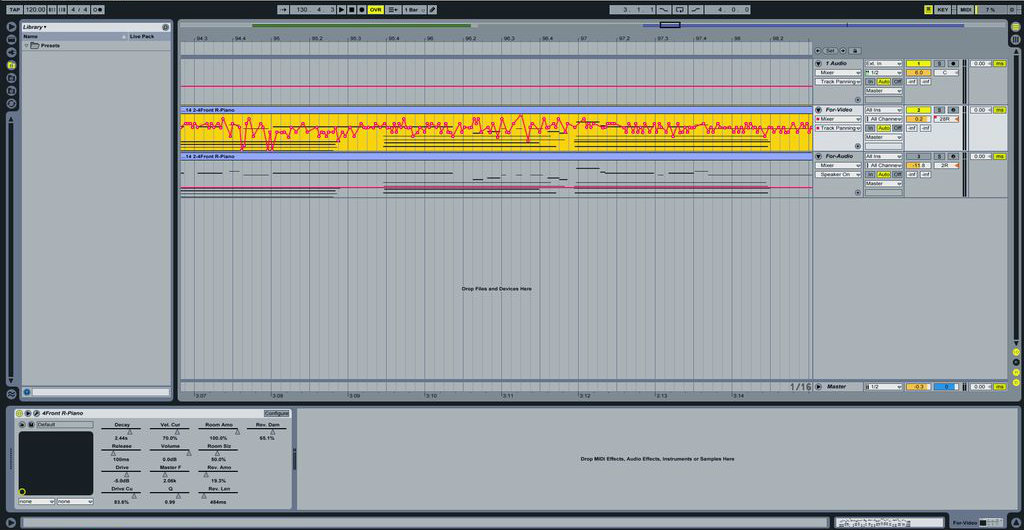Click the For-Audio volume value -11.8
1024x530 pixels.
pyautogui.click(x=918, y=166)
